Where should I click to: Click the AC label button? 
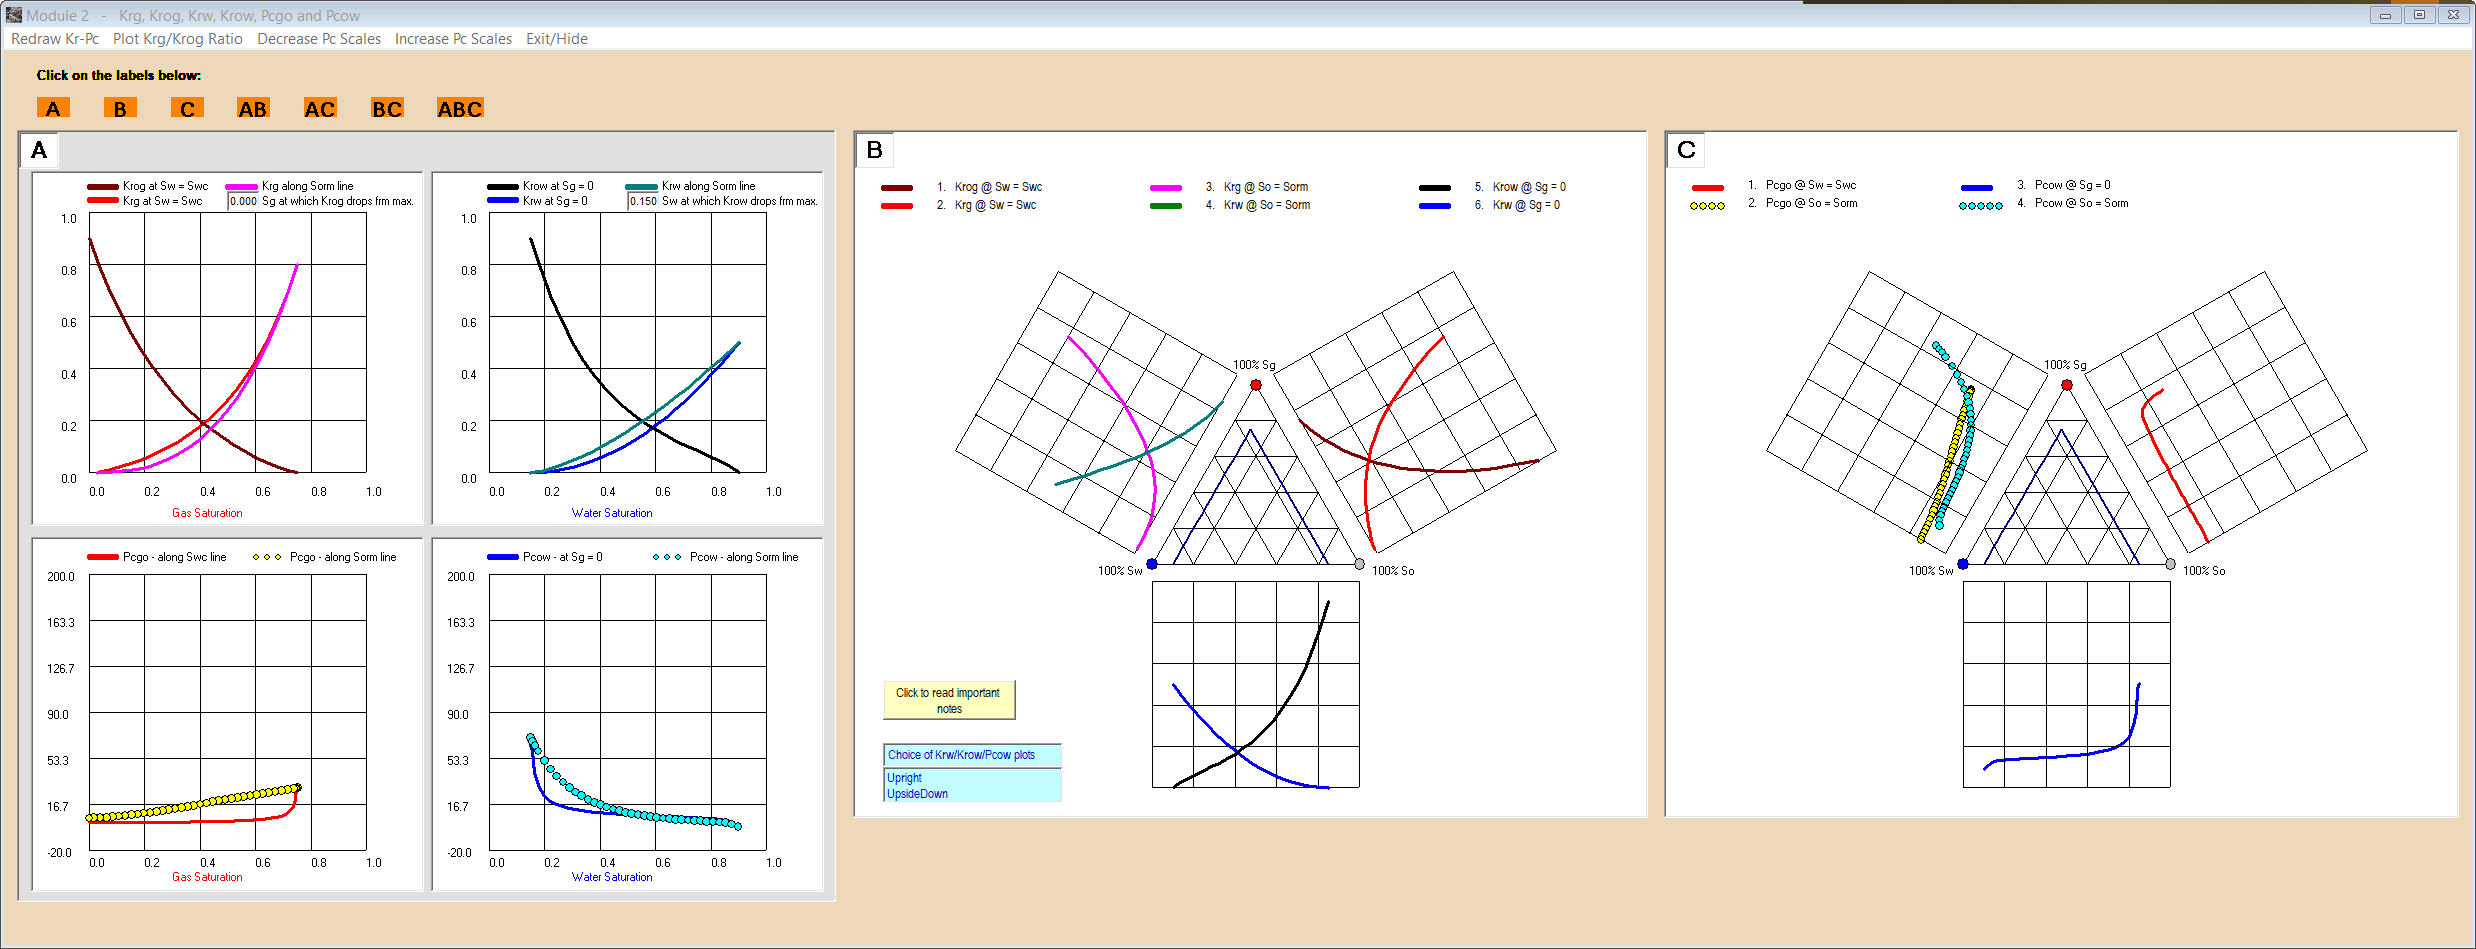tap(320, 108)
